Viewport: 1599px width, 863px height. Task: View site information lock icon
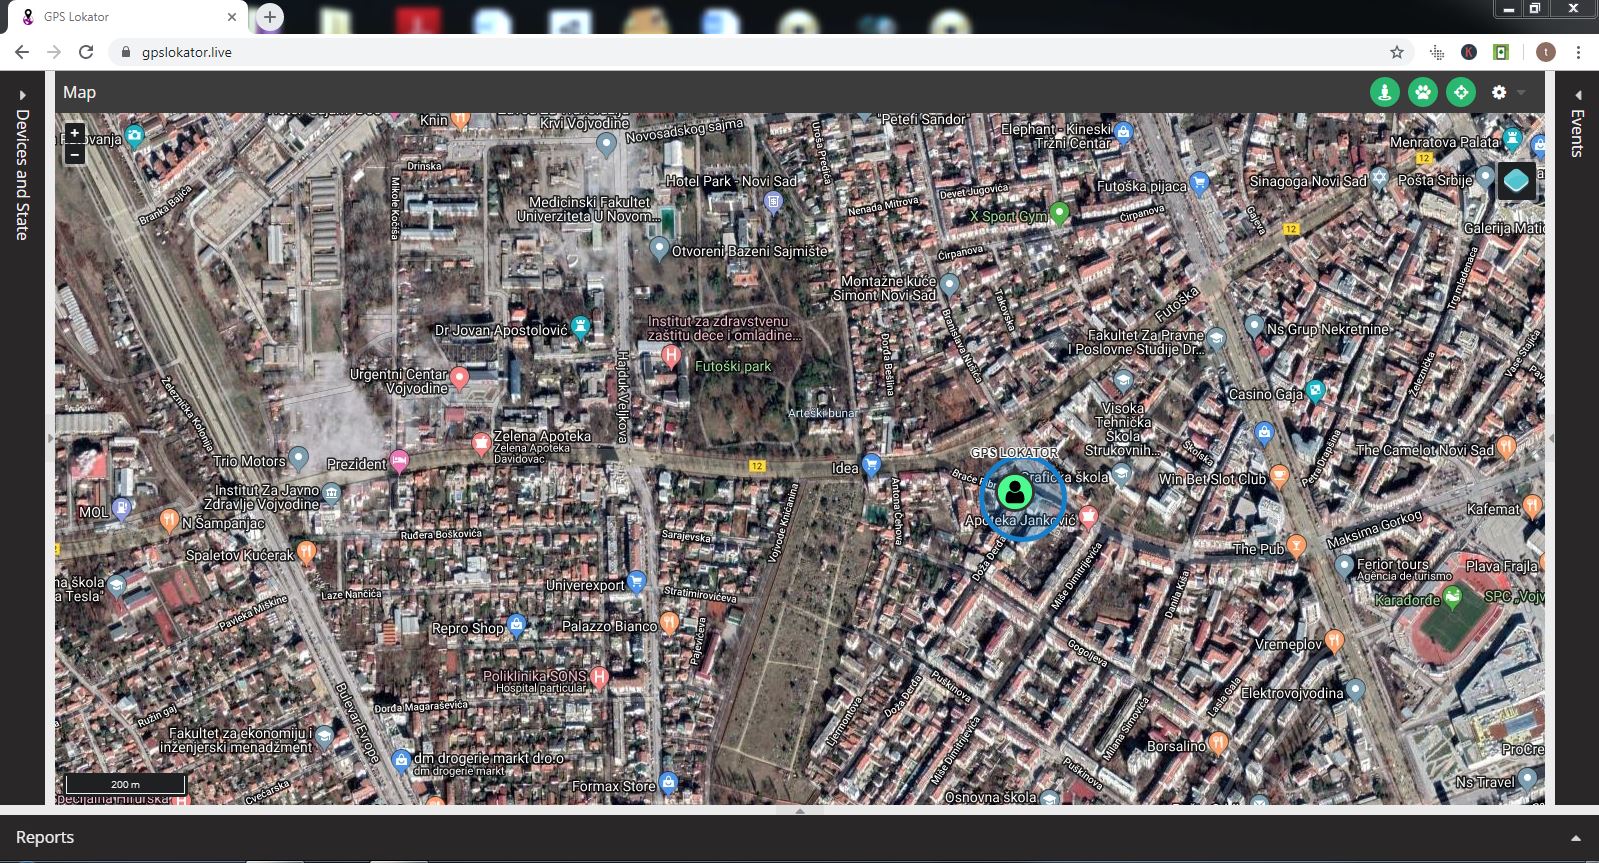click(125, 52)
